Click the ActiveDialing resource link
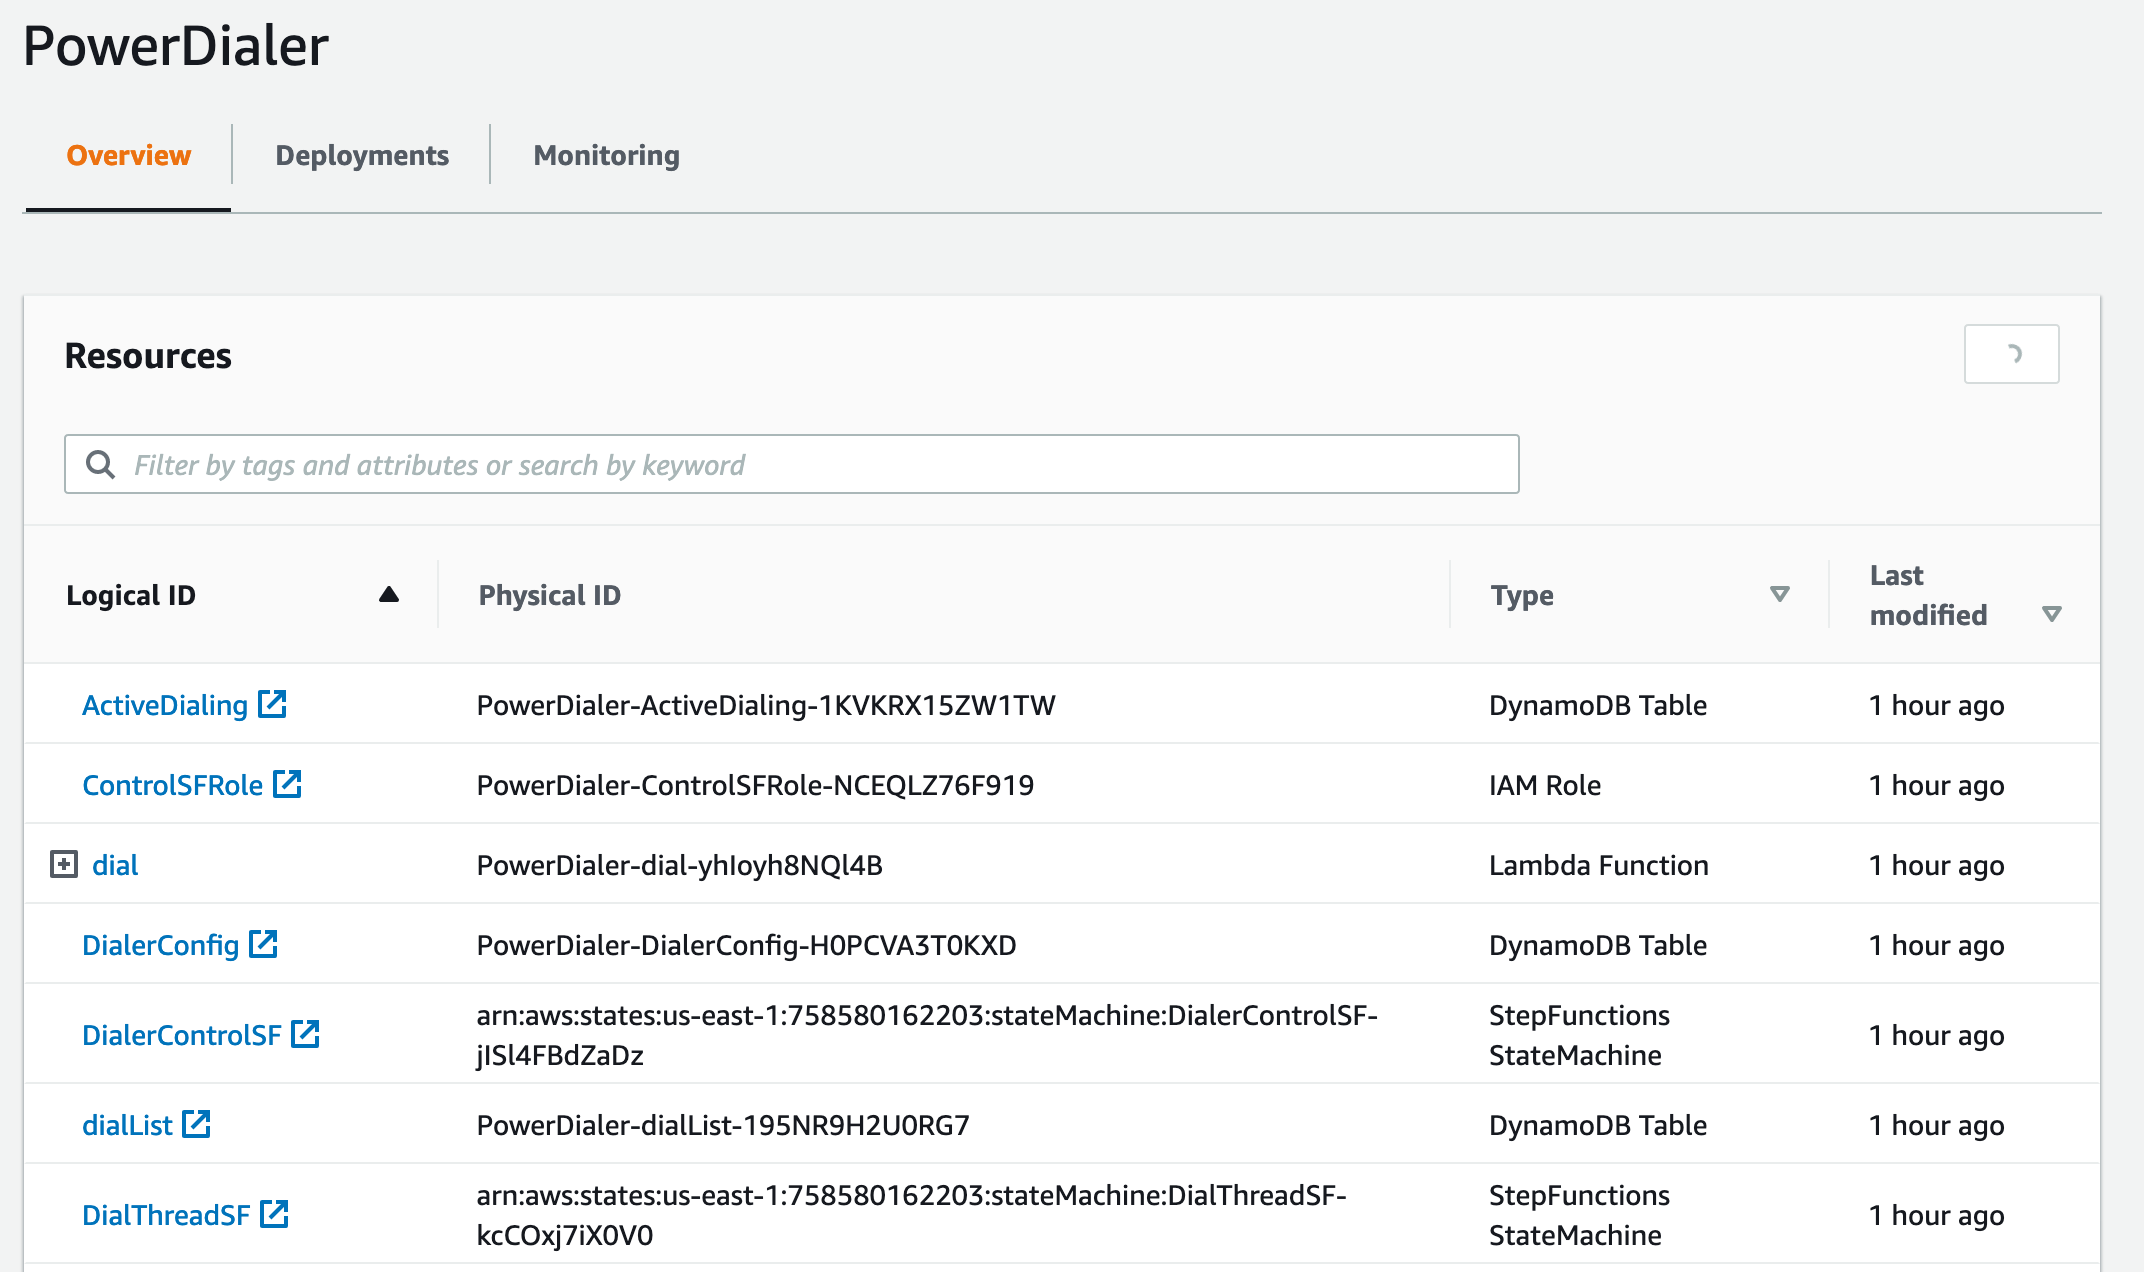Viewport: 2144px width, 1272px height. pyautogui.click(x=164, y=705)
